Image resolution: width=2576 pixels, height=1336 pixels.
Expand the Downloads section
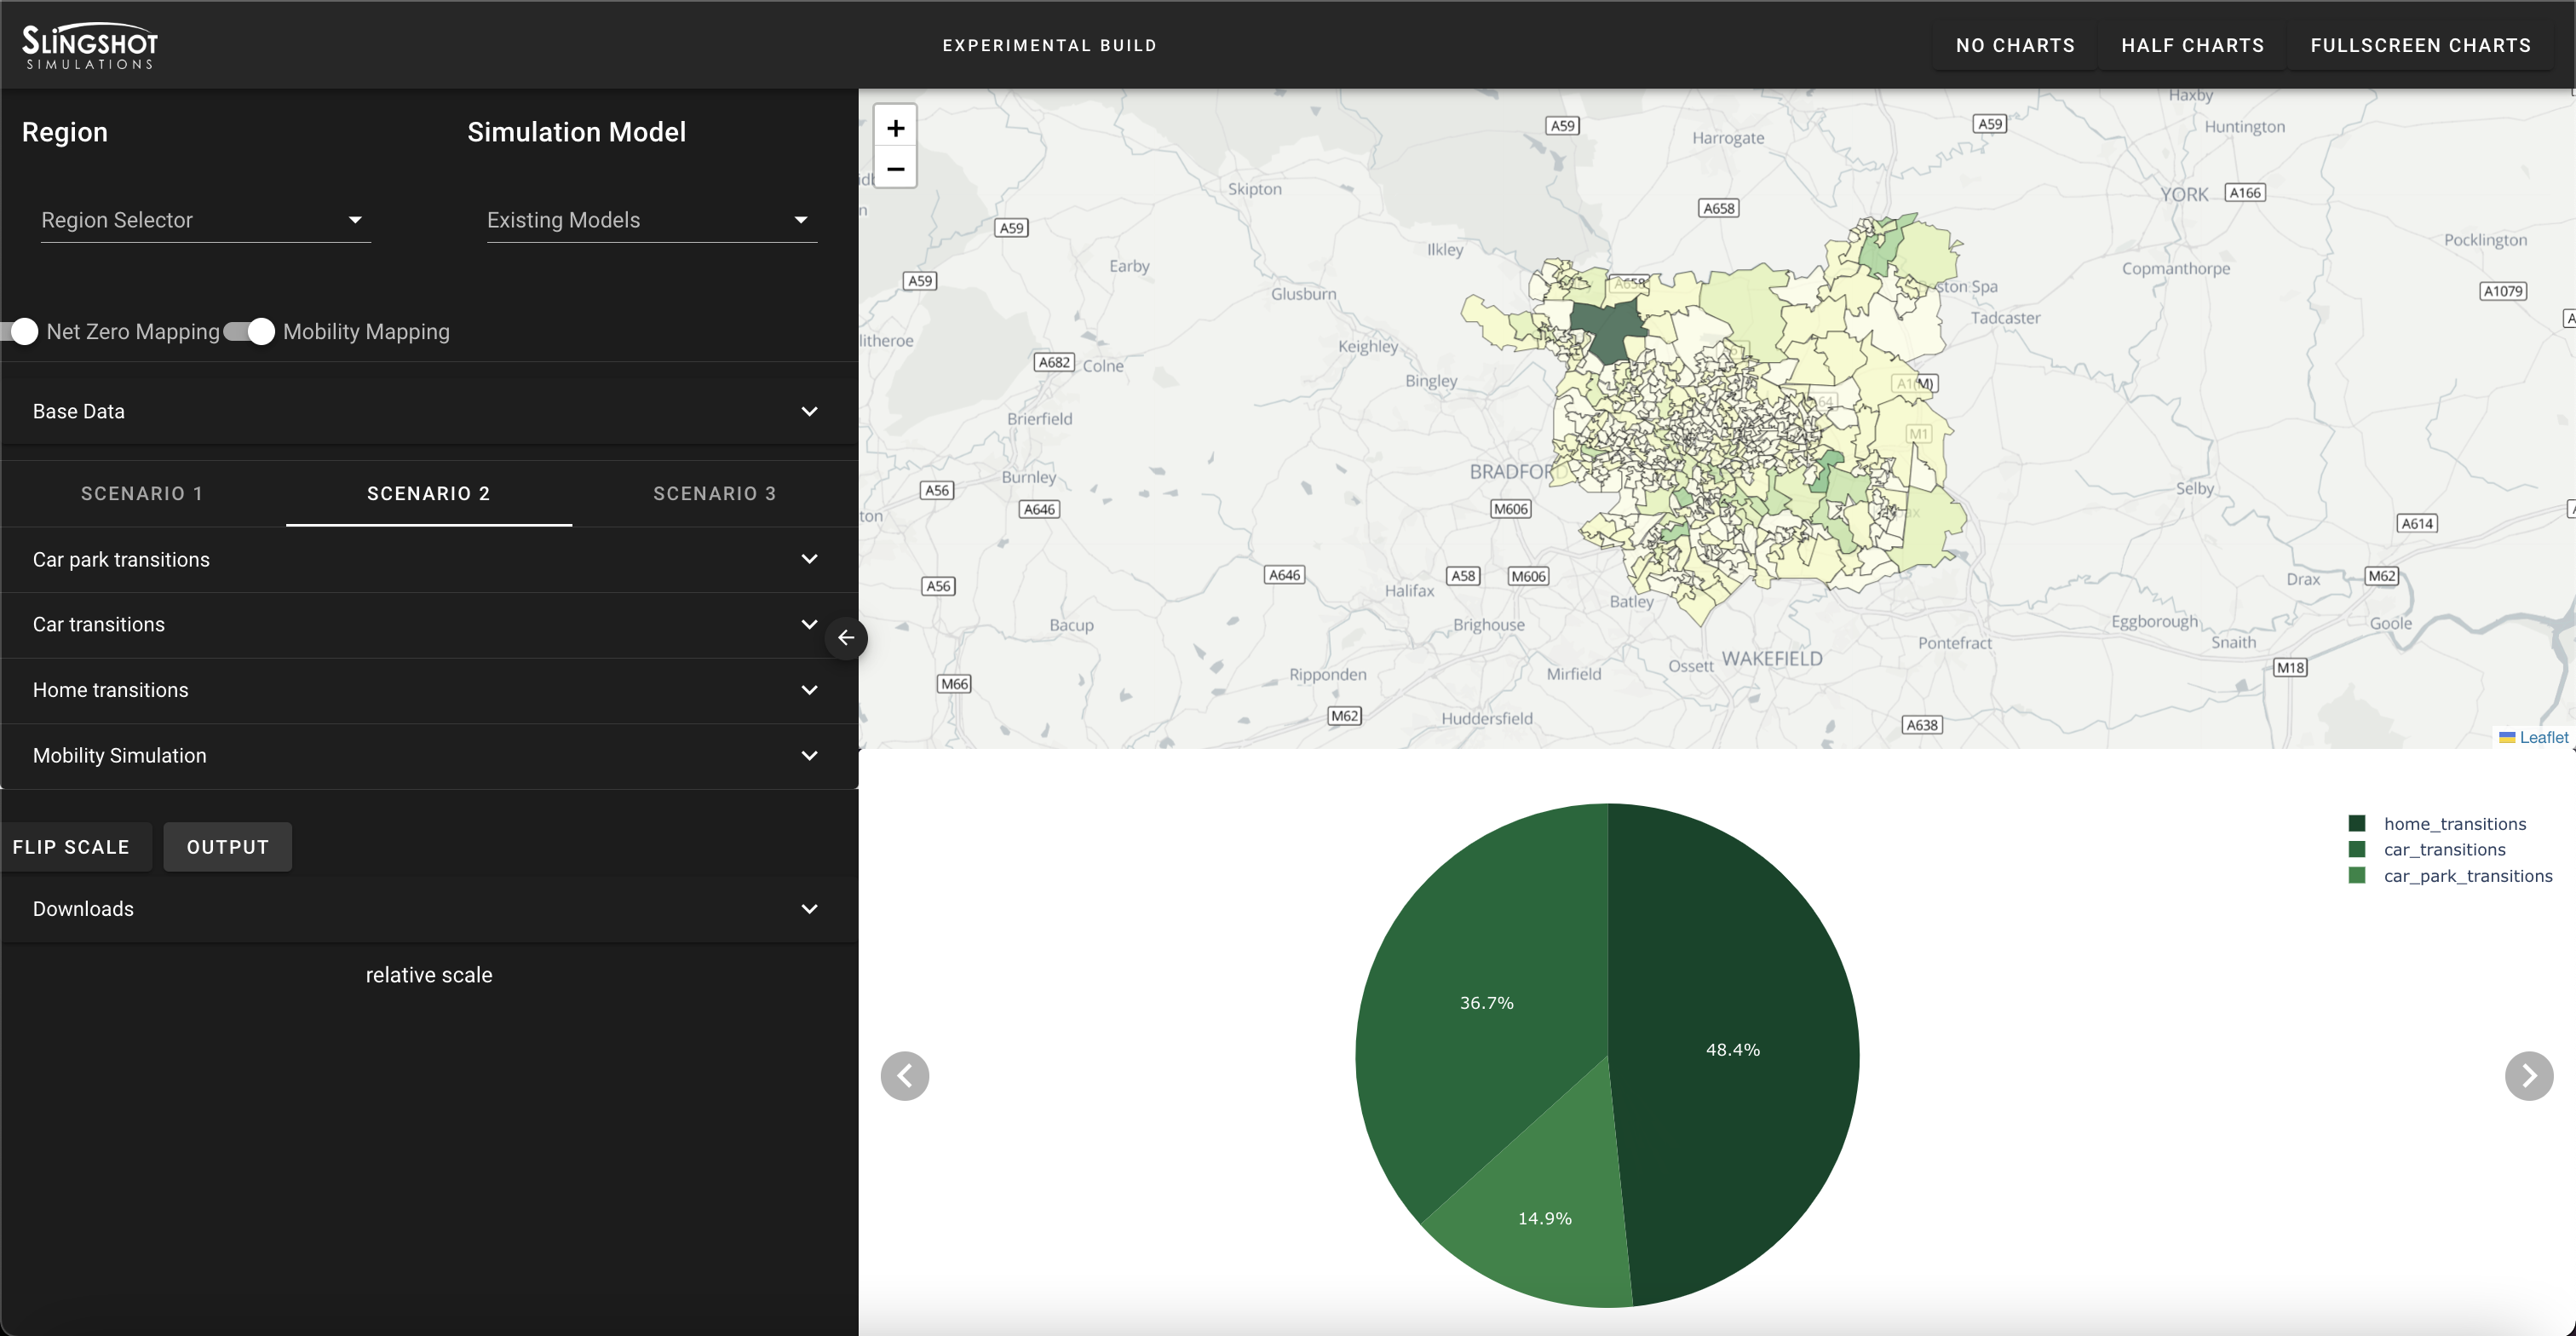click(428, 909)
